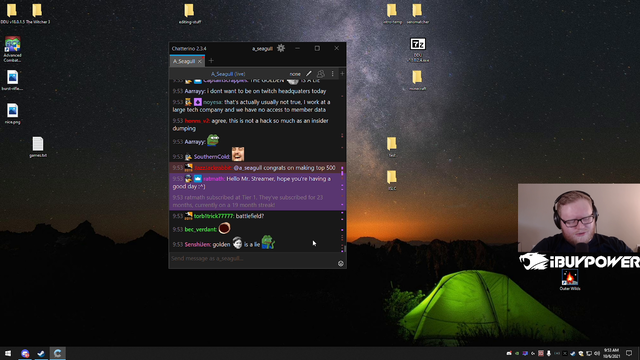Open the 'none' chat mode menu
Image resolution: width=640 pixels, height=360 pixels.
[x=295, y=74]
